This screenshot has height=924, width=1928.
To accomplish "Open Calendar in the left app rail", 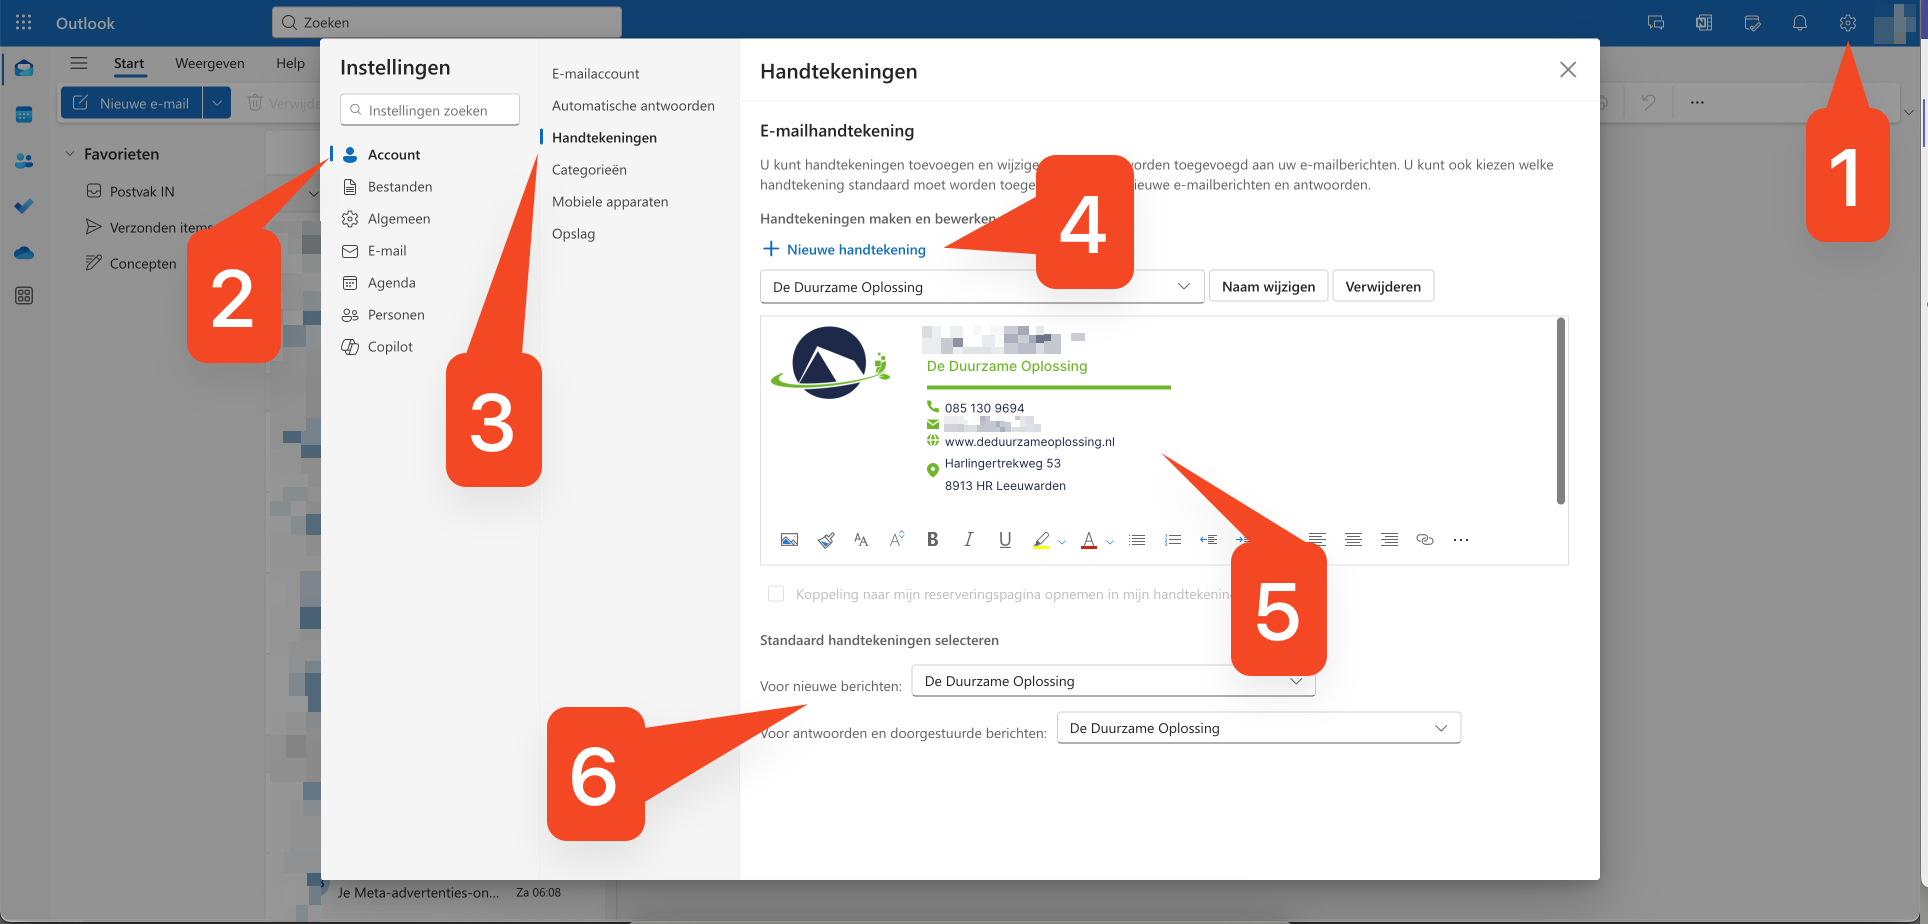I will pos(24,115).
